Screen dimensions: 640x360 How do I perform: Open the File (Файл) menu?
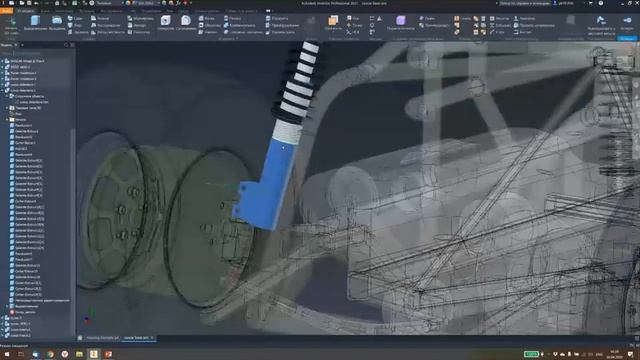[7, 11]
